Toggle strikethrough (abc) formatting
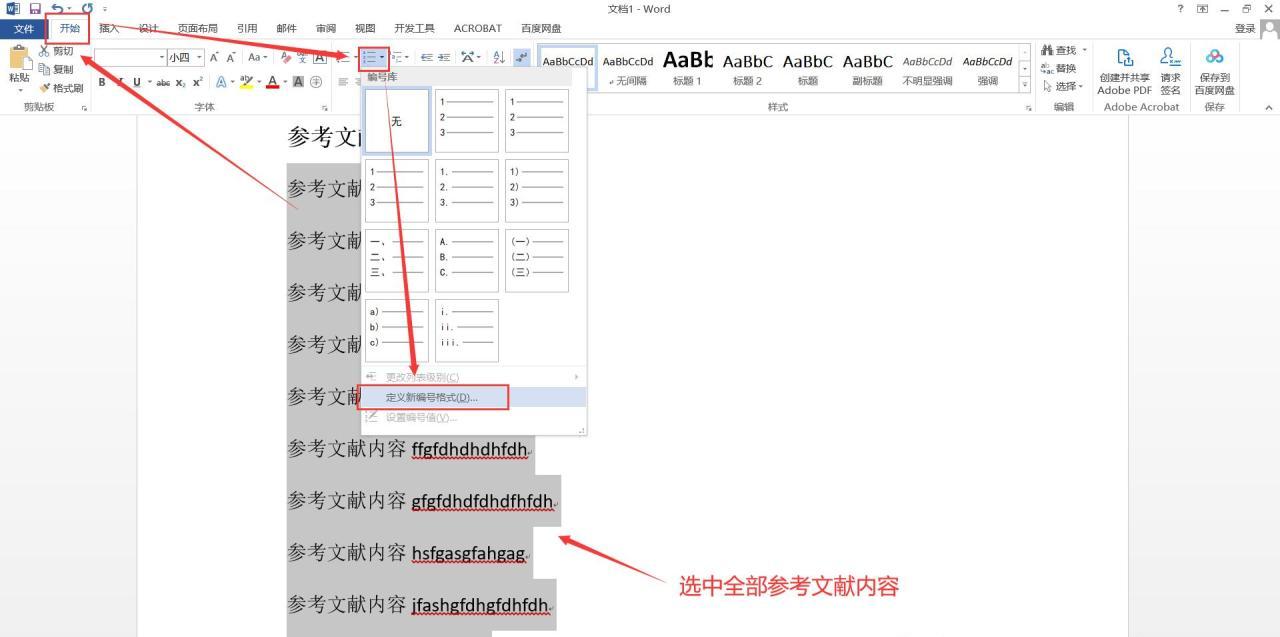Viewport: 1280px width, 637px height. pos(163,82)
